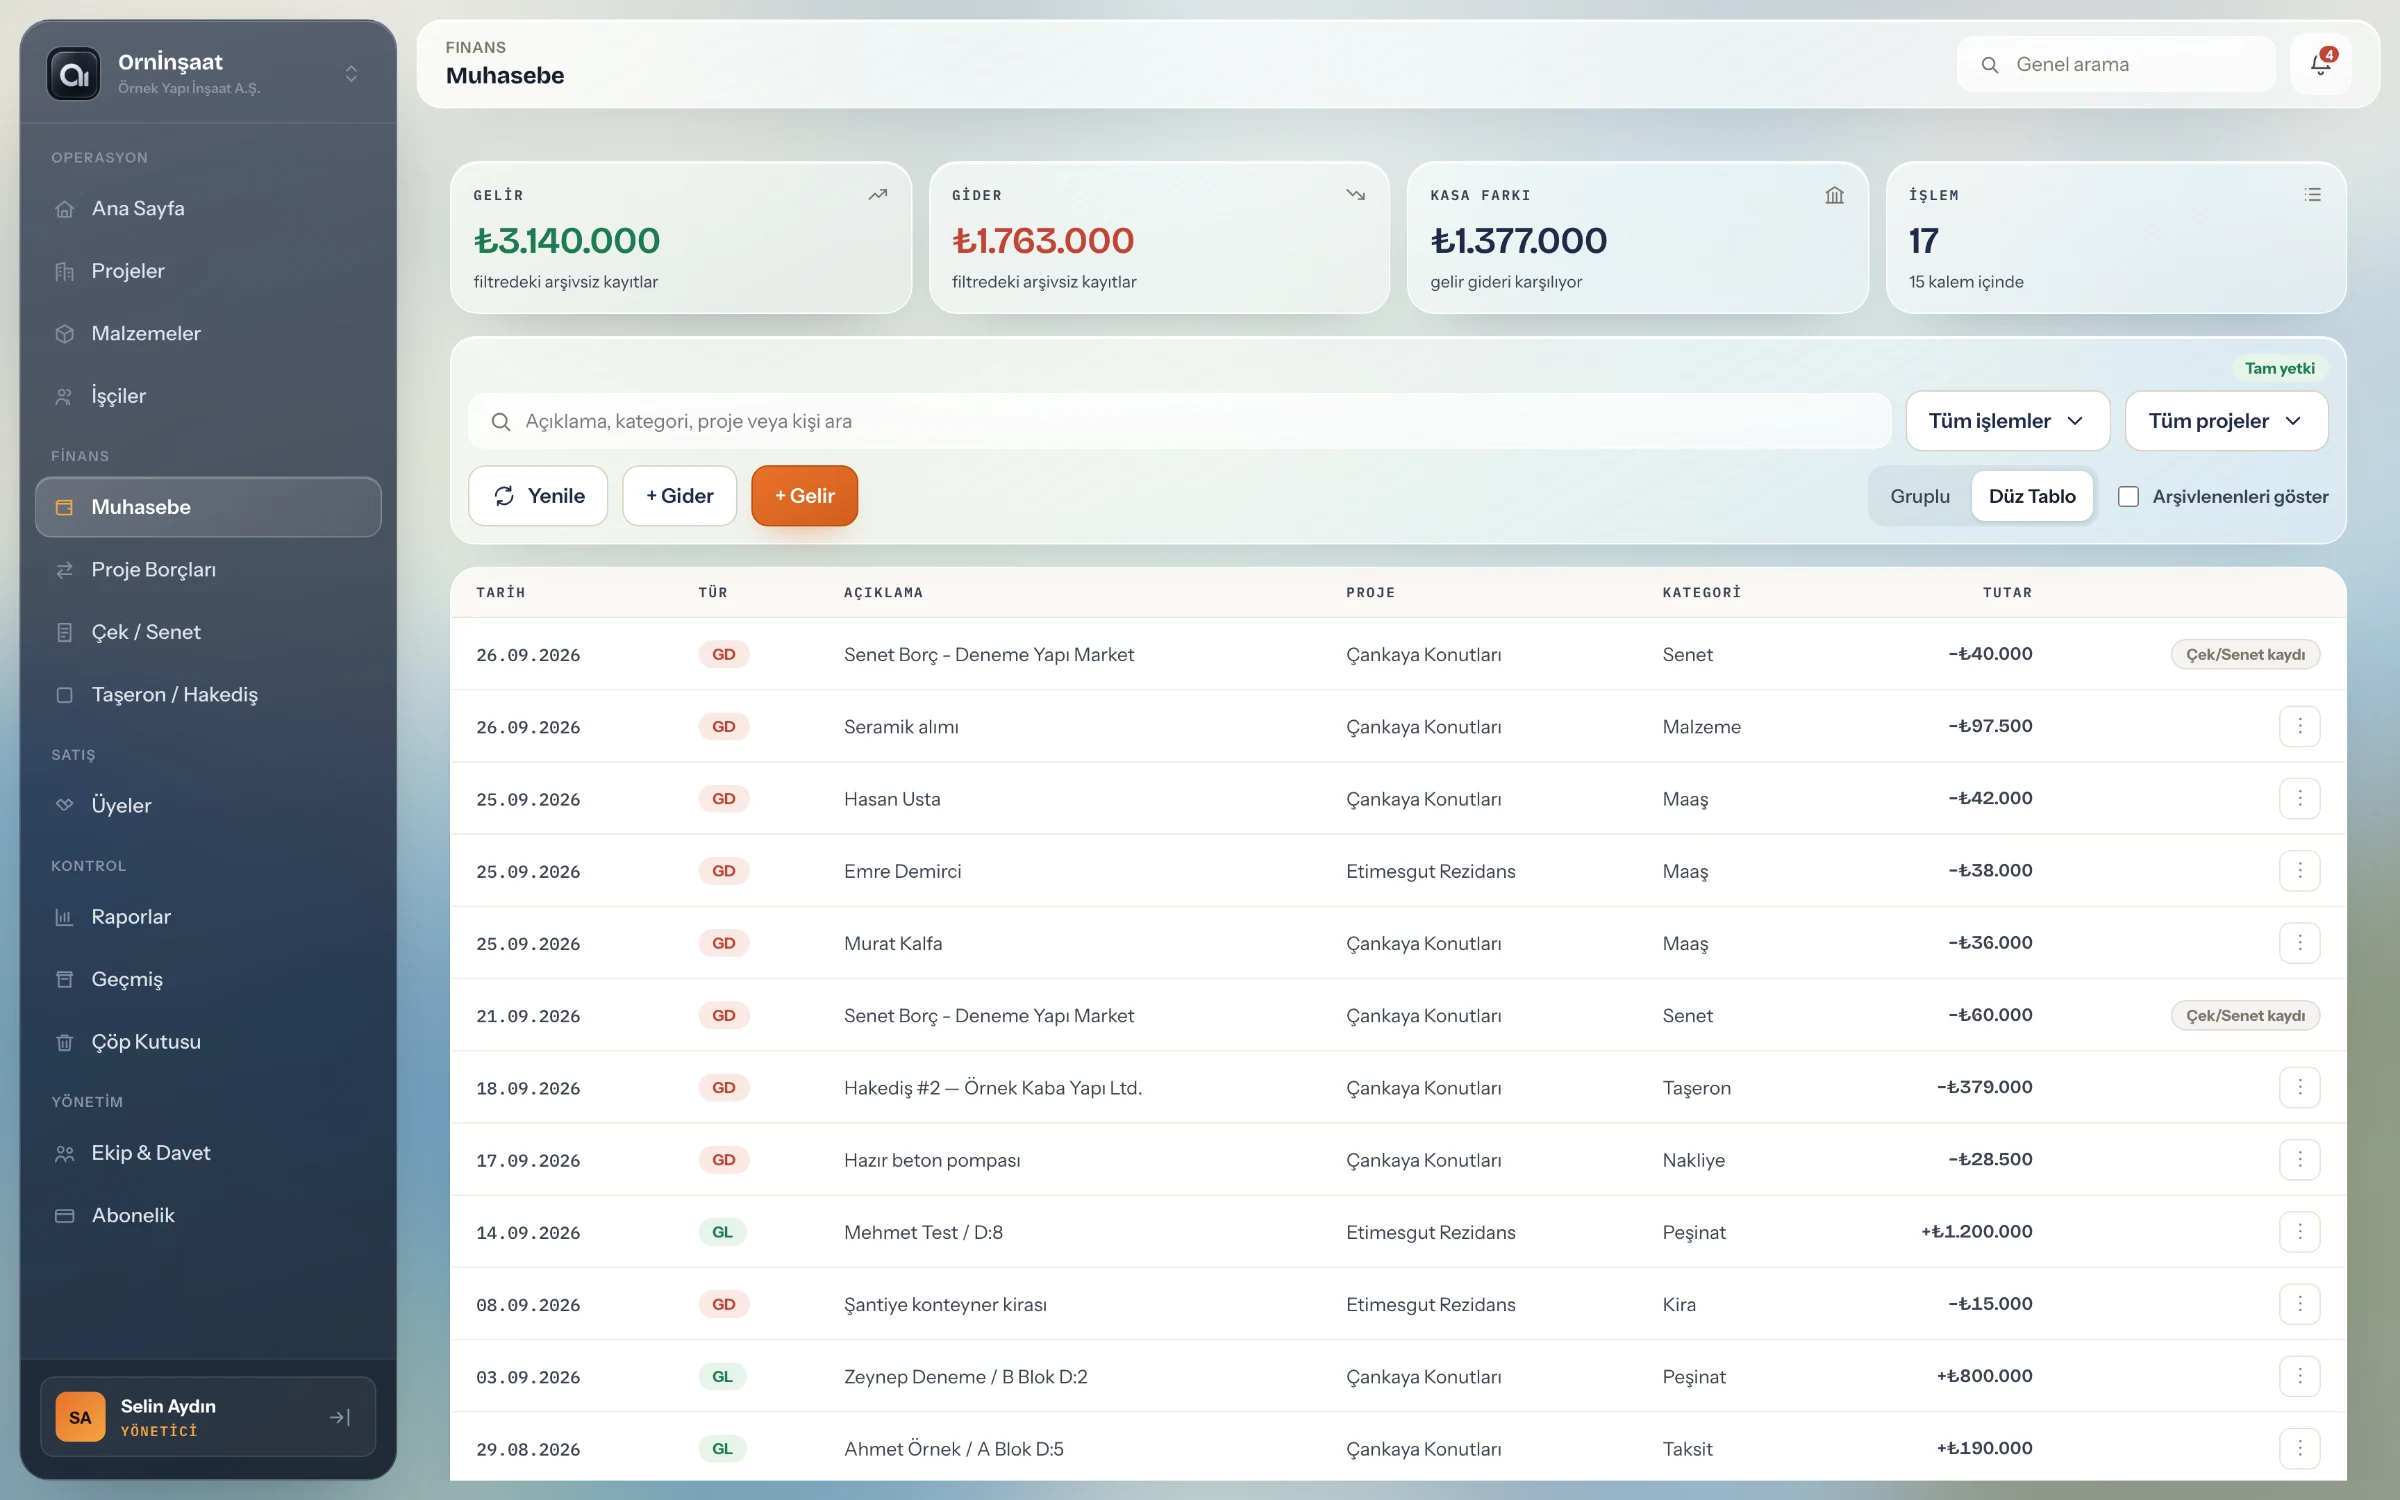2400x1500 pixels.
Task: Open row actions for Emre Demirci
Action: [x=2300, y=870]
